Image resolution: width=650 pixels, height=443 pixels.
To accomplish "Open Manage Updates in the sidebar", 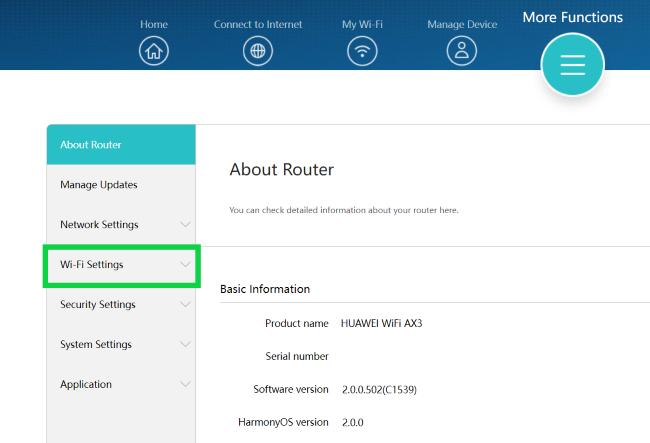I will point(99,185).
